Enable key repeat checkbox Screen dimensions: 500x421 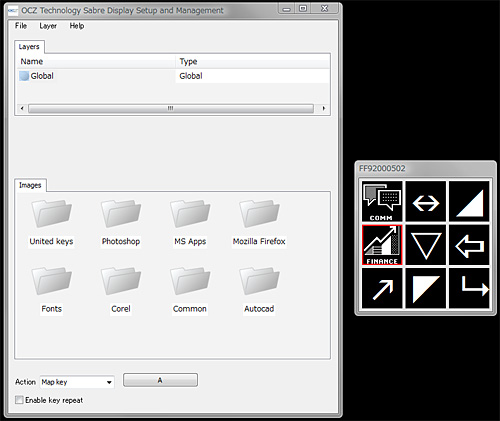coord(19,400)
